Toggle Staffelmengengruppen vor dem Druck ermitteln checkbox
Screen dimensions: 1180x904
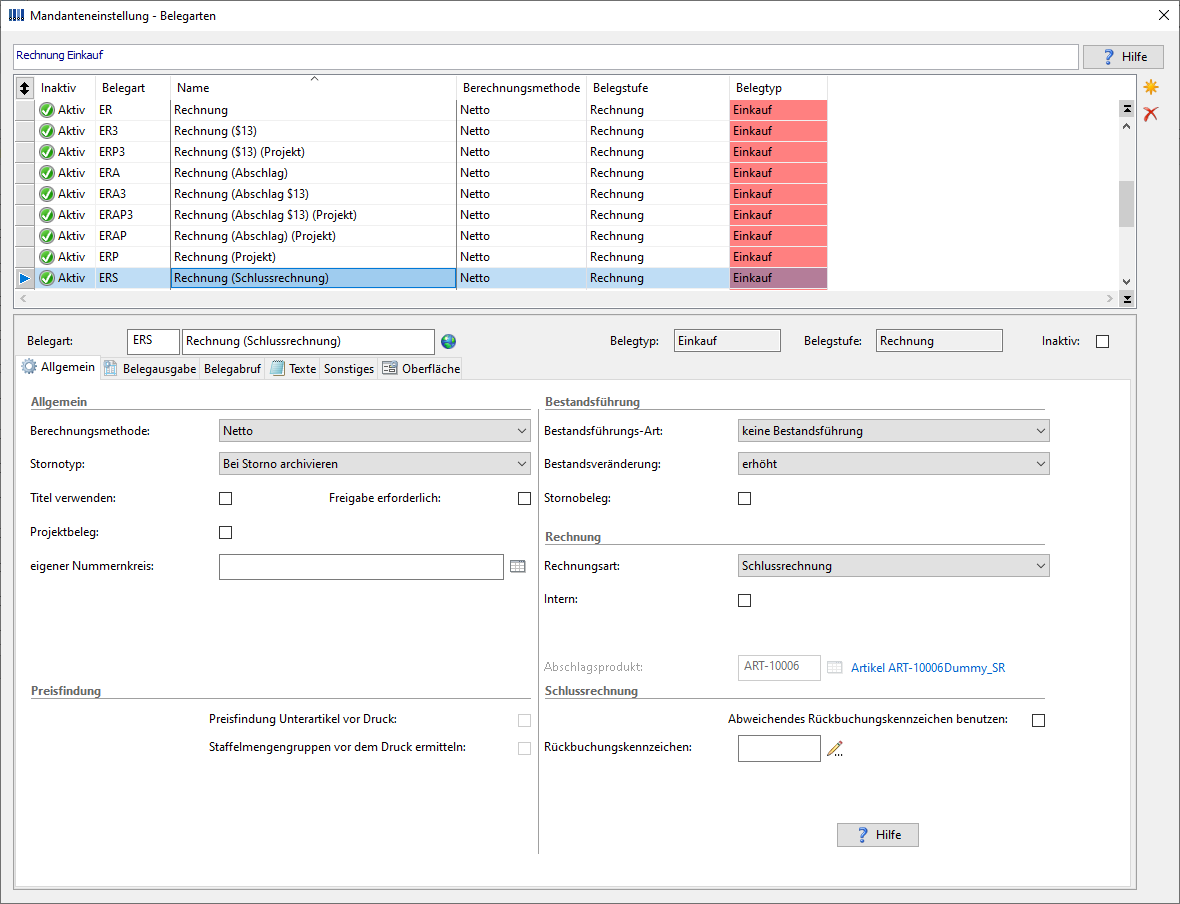point(525,748)
